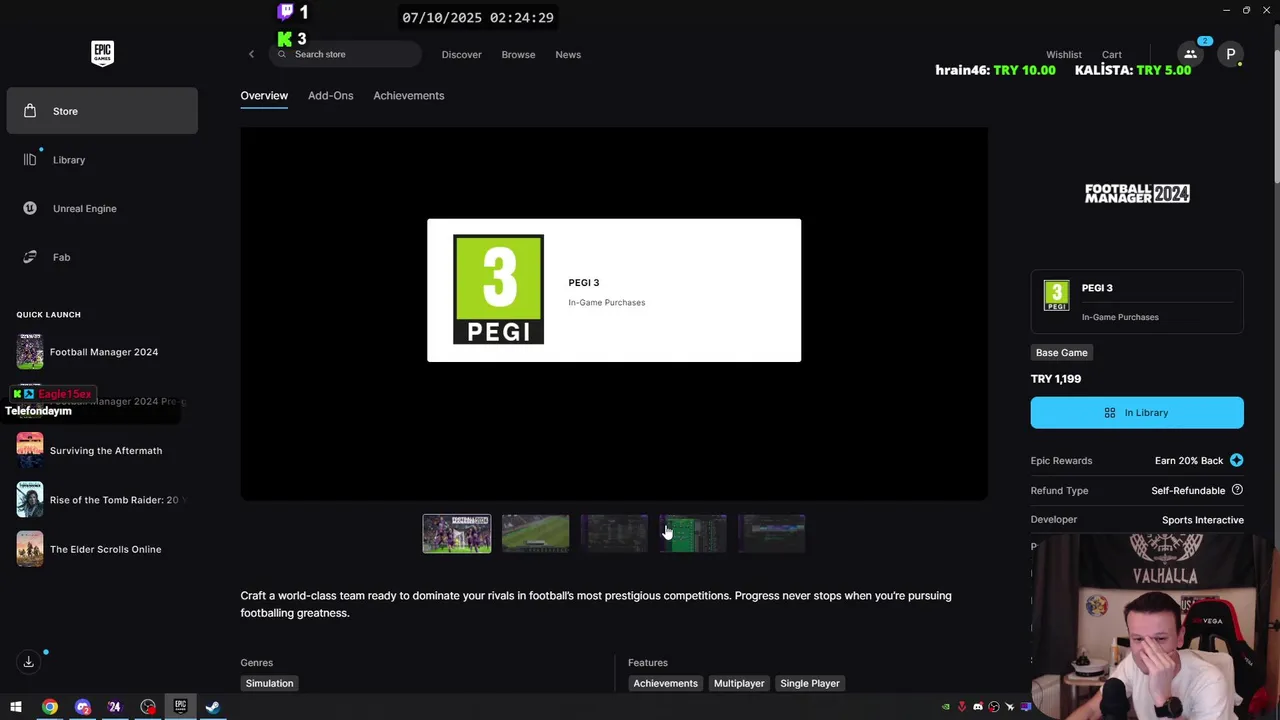Open the Cart

(x=1112, y=55)
